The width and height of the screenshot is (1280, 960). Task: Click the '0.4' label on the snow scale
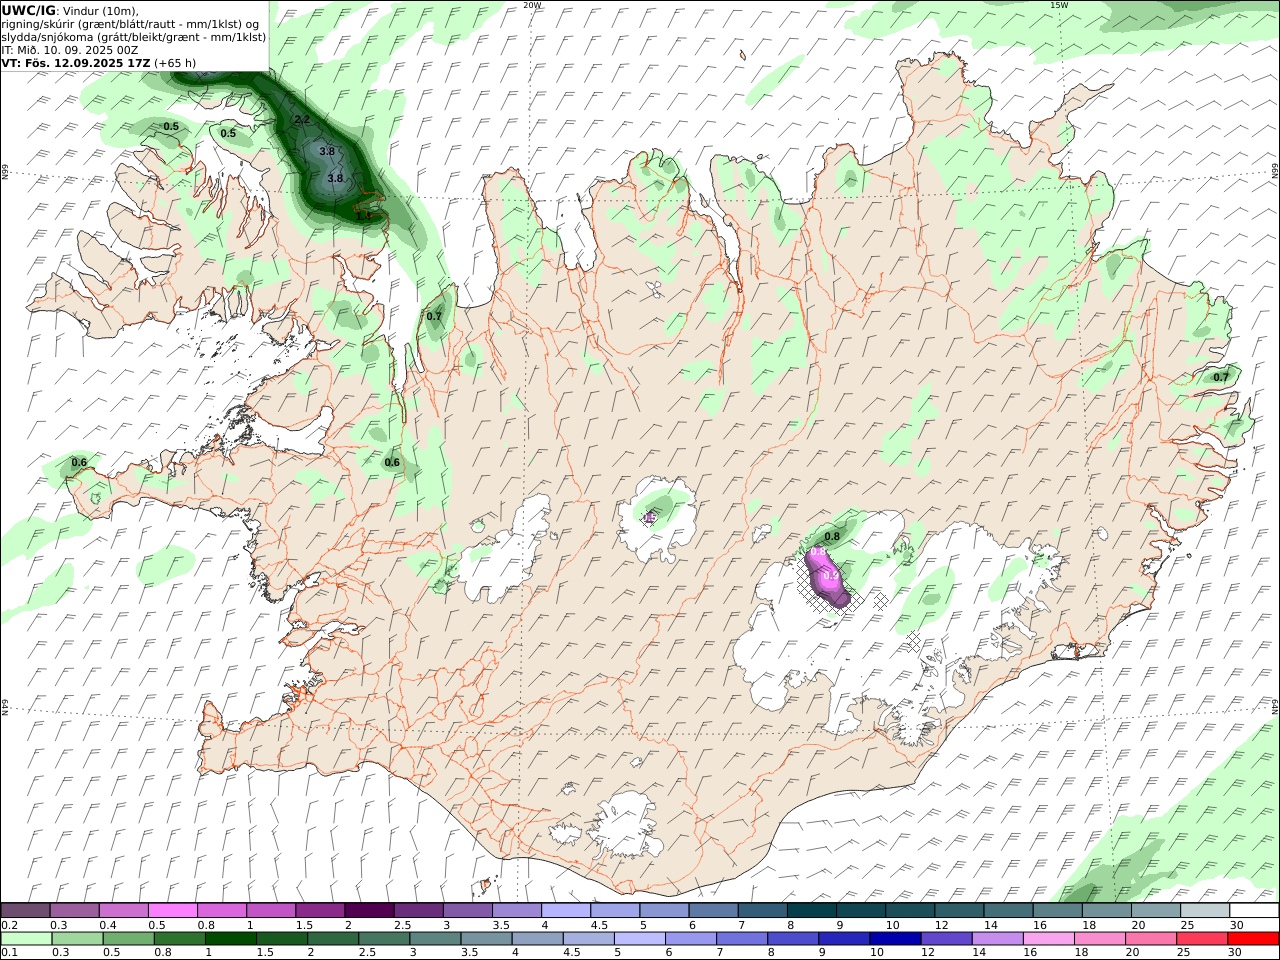click(108, 925)
